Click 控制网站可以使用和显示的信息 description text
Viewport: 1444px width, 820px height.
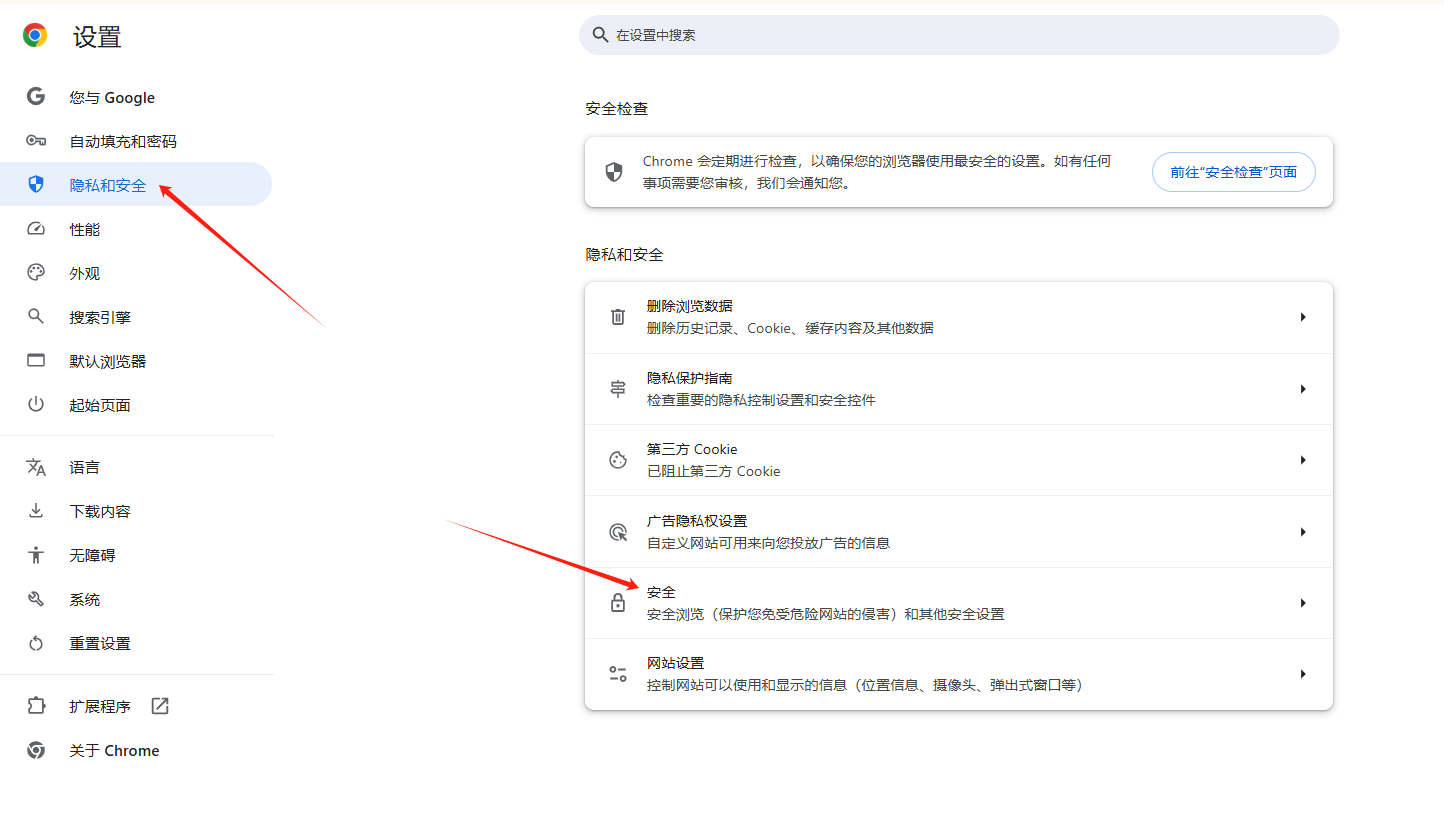pos(865,685)
